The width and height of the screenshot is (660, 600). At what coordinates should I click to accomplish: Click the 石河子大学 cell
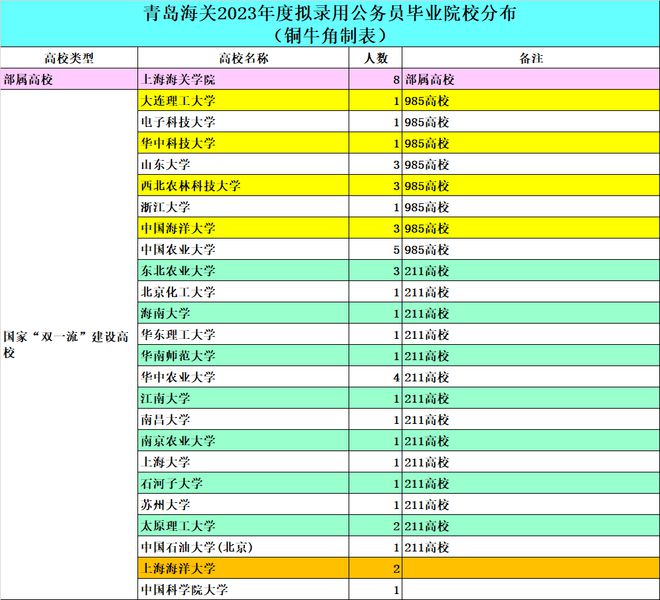(x=243, y=483)
